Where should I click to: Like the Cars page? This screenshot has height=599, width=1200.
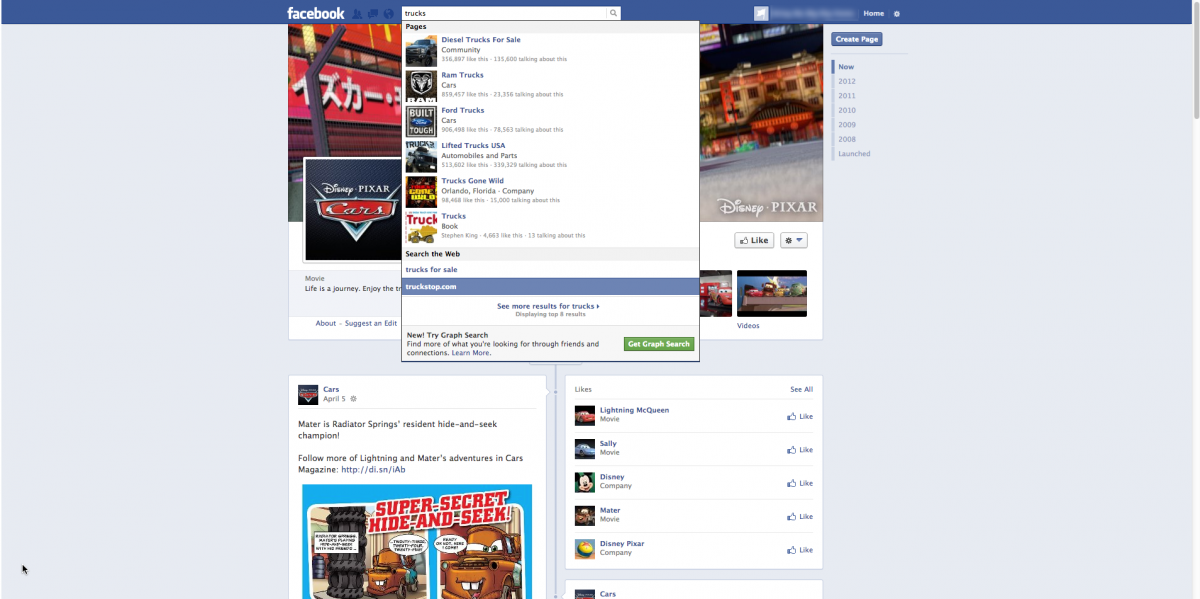click(x=754, y=240)
